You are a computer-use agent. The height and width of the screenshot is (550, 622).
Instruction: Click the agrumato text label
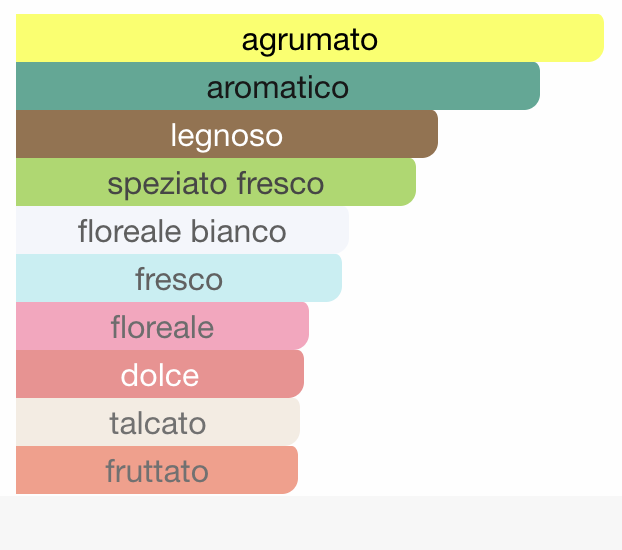(310, 41)
